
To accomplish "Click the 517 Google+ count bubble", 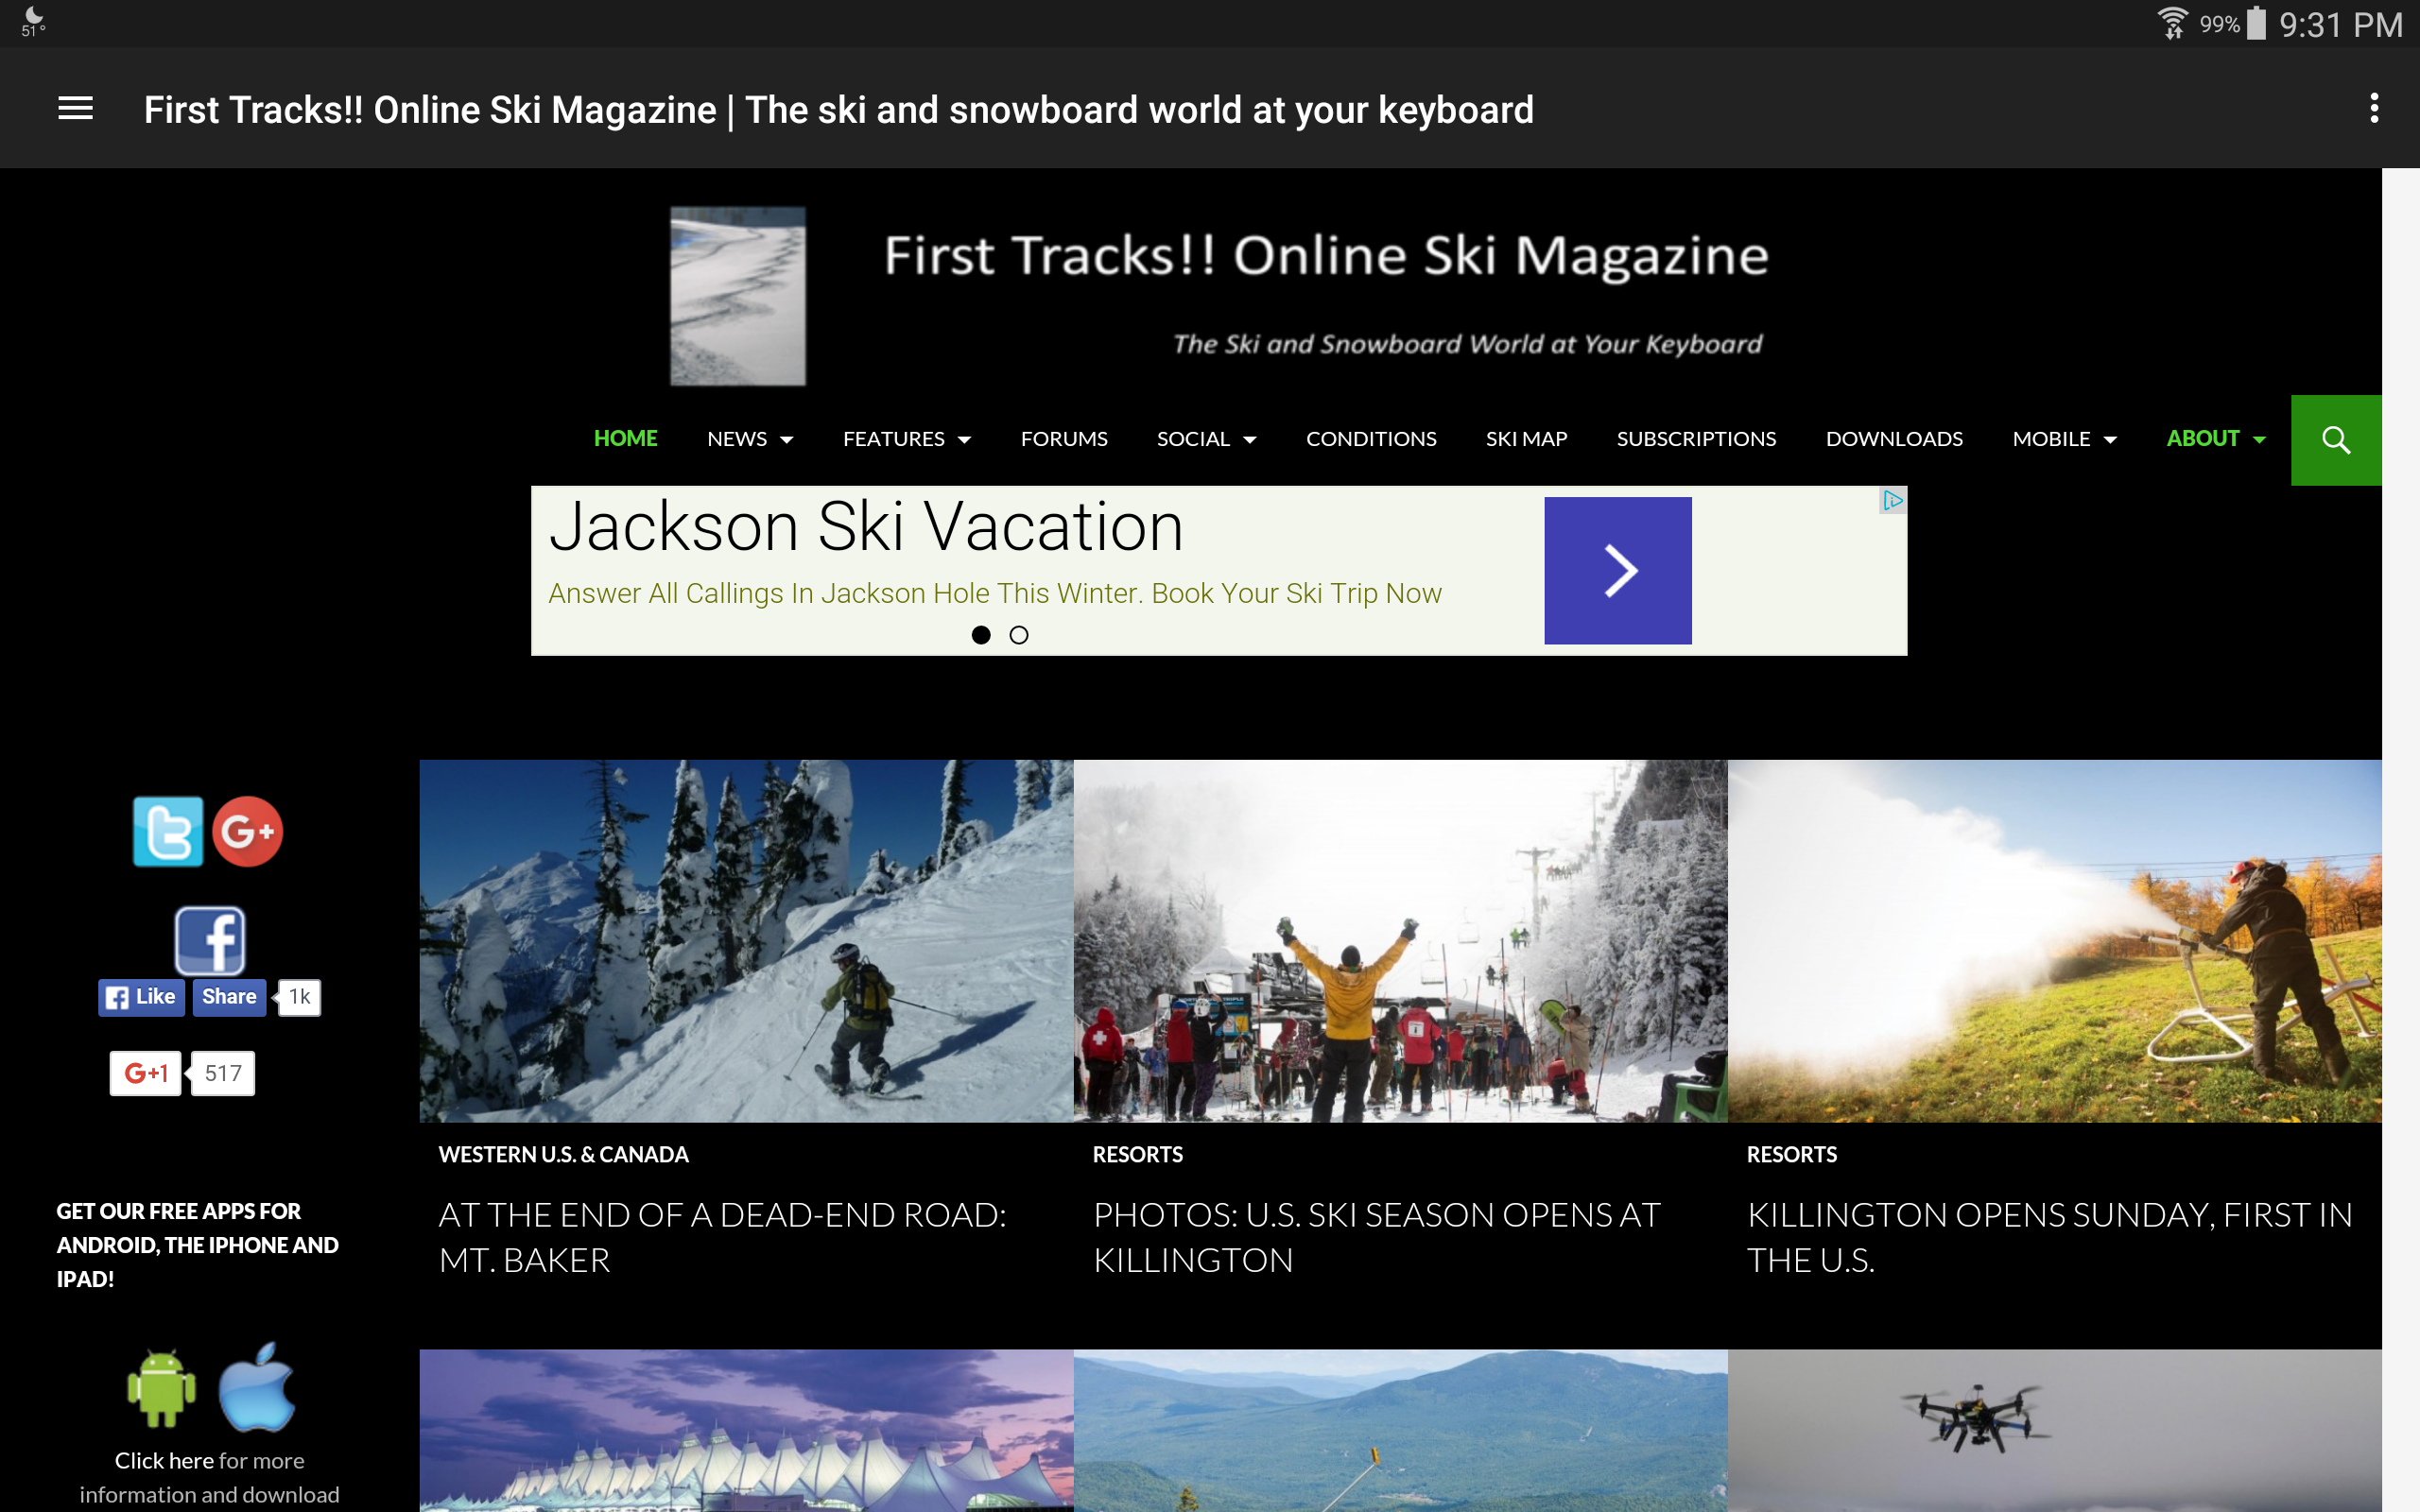I will click(223, 1073).
